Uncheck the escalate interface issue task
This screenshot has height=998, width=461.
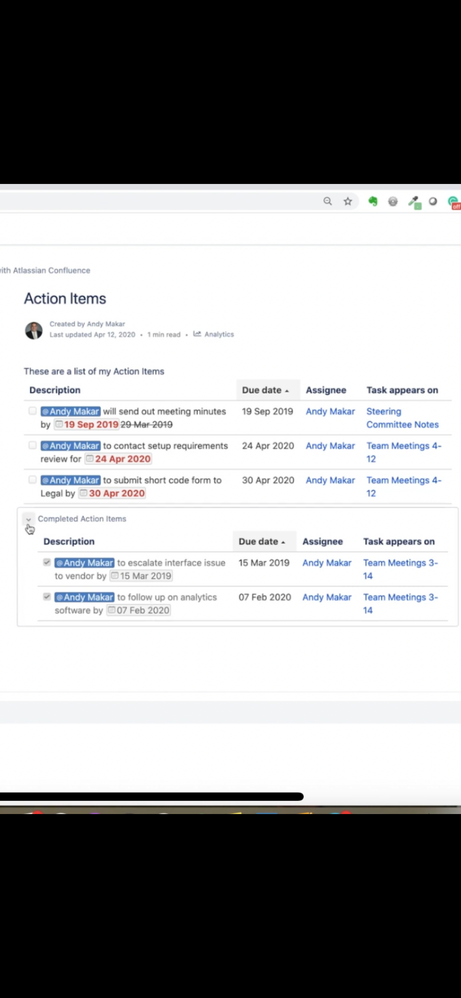(46, 563)
